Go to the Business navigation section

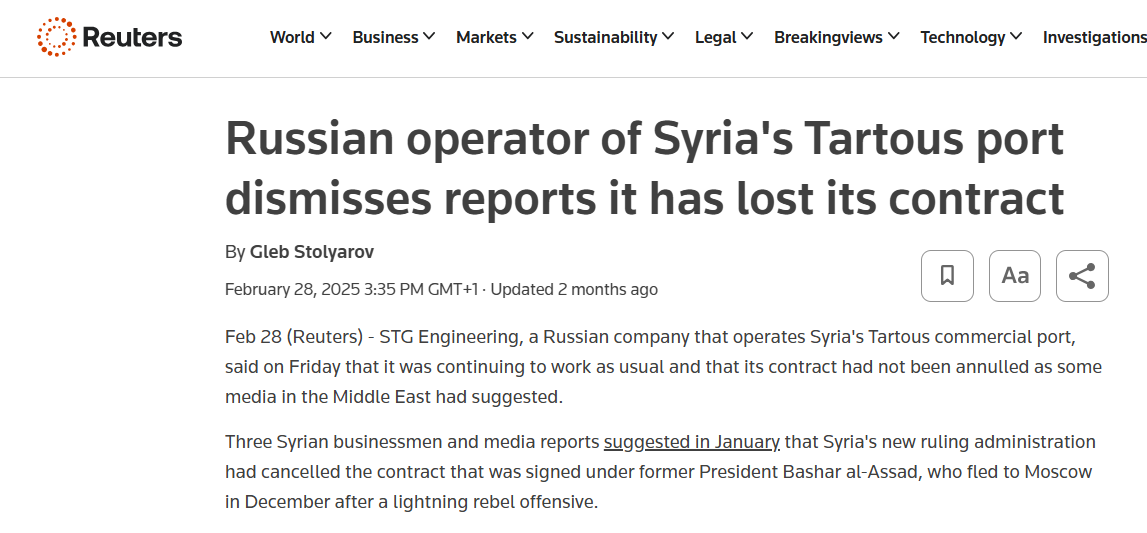pos(385,37)
